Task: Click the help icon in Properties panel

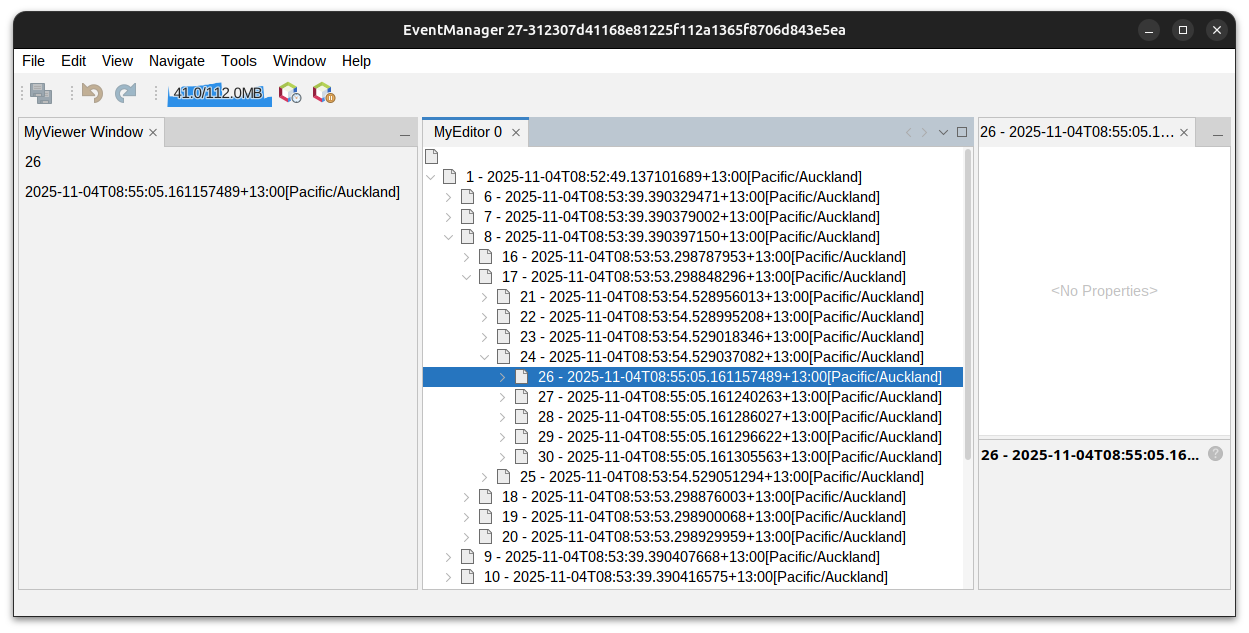Action: pos(1215,454)
